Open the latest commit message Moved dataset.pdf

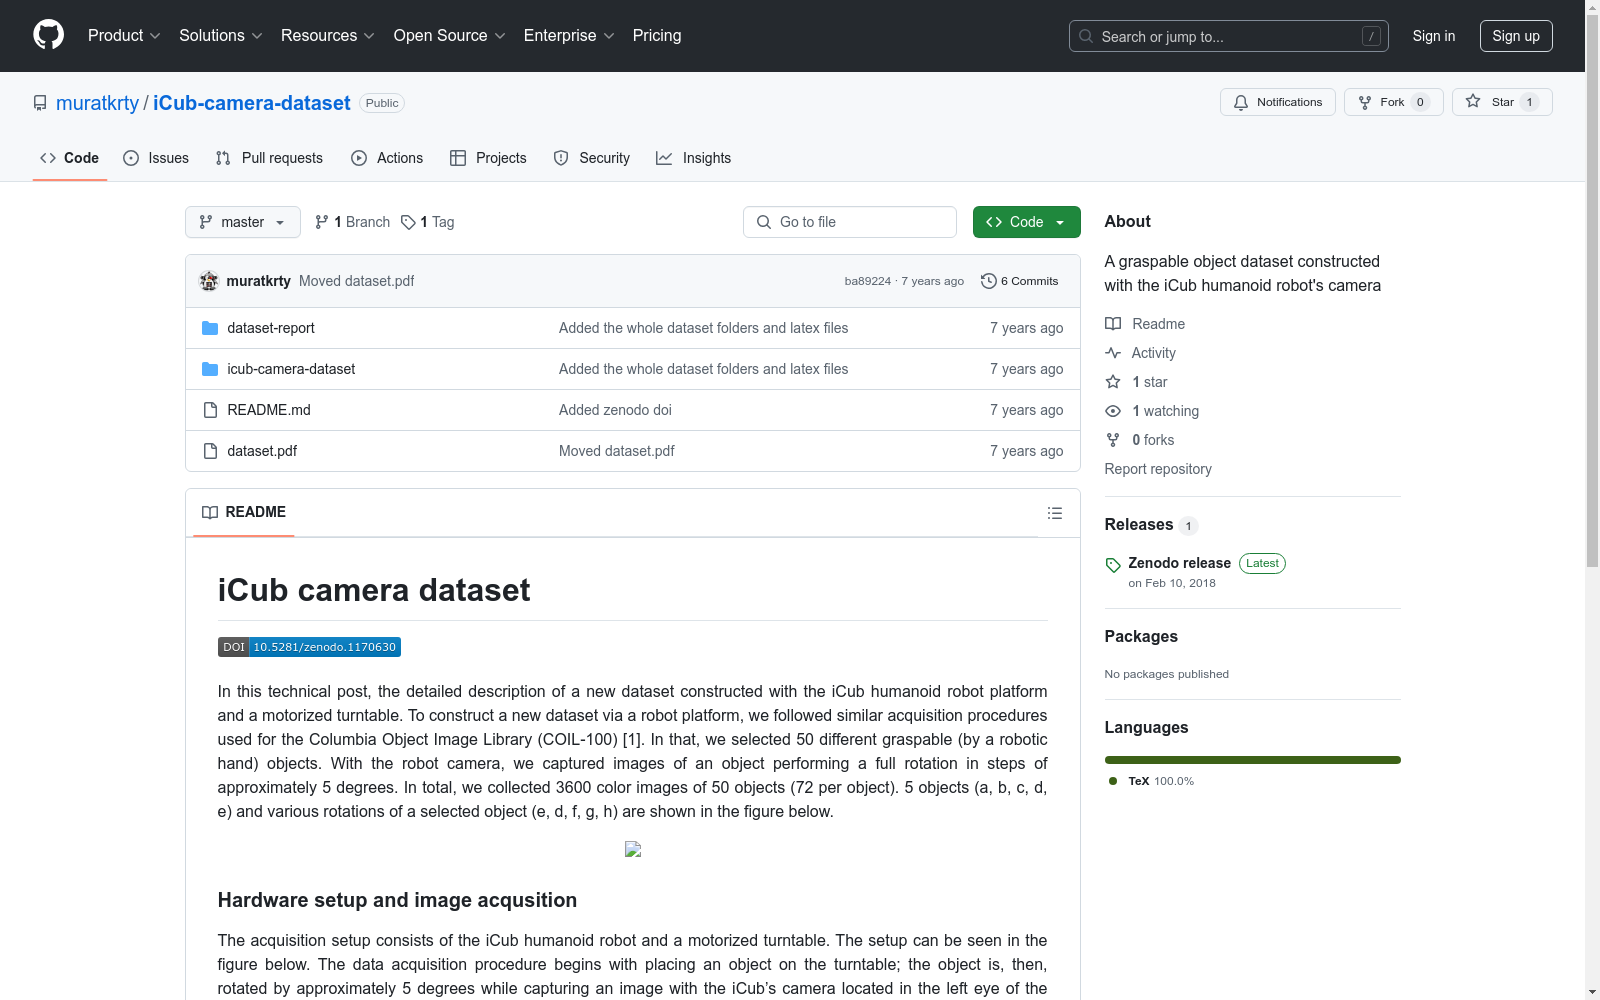[x=357, y=281]
